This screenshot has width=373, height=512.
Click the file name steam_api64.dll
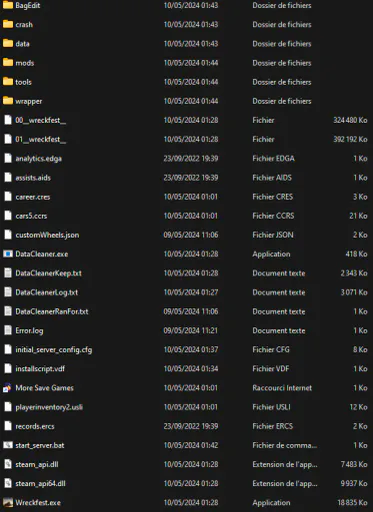click(x=40, y=484)
